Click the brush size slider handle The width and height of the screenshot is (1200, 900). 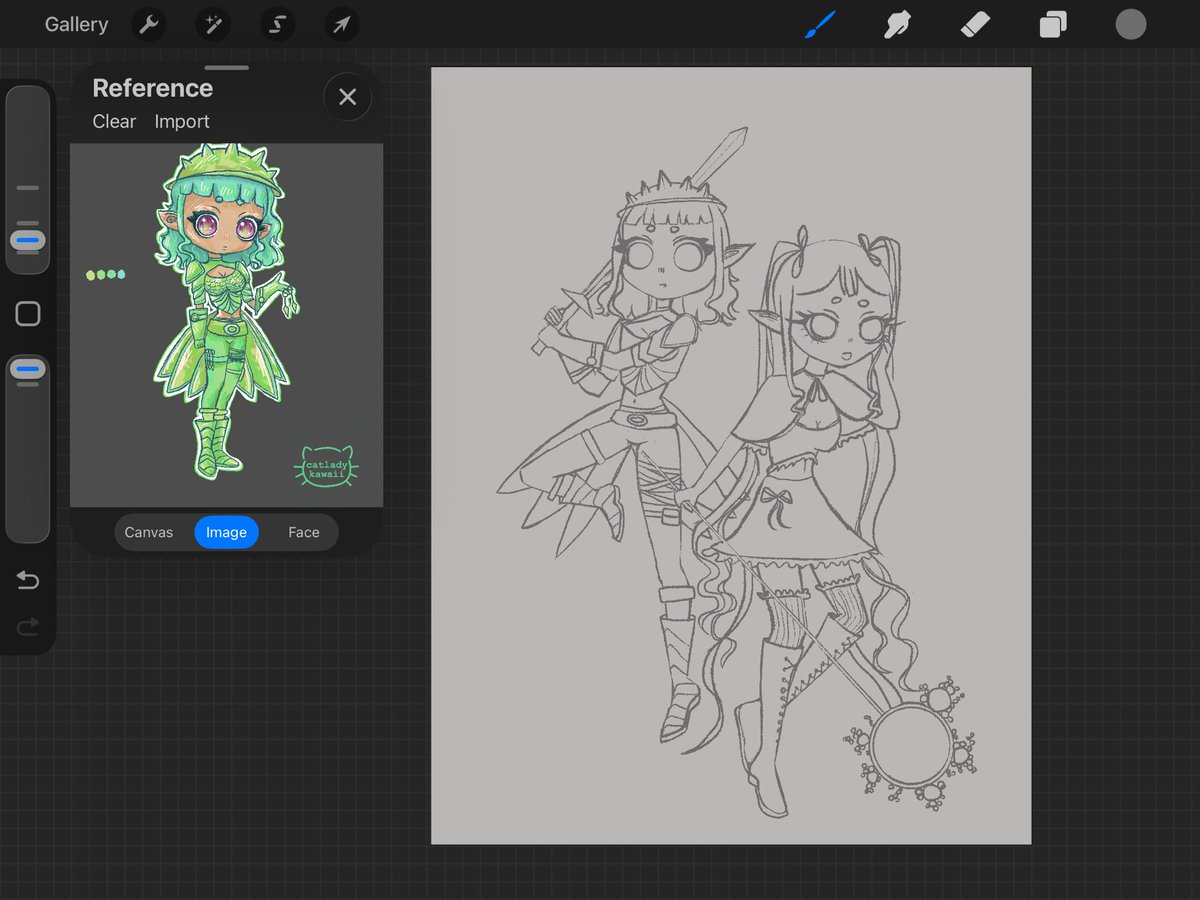28,241
